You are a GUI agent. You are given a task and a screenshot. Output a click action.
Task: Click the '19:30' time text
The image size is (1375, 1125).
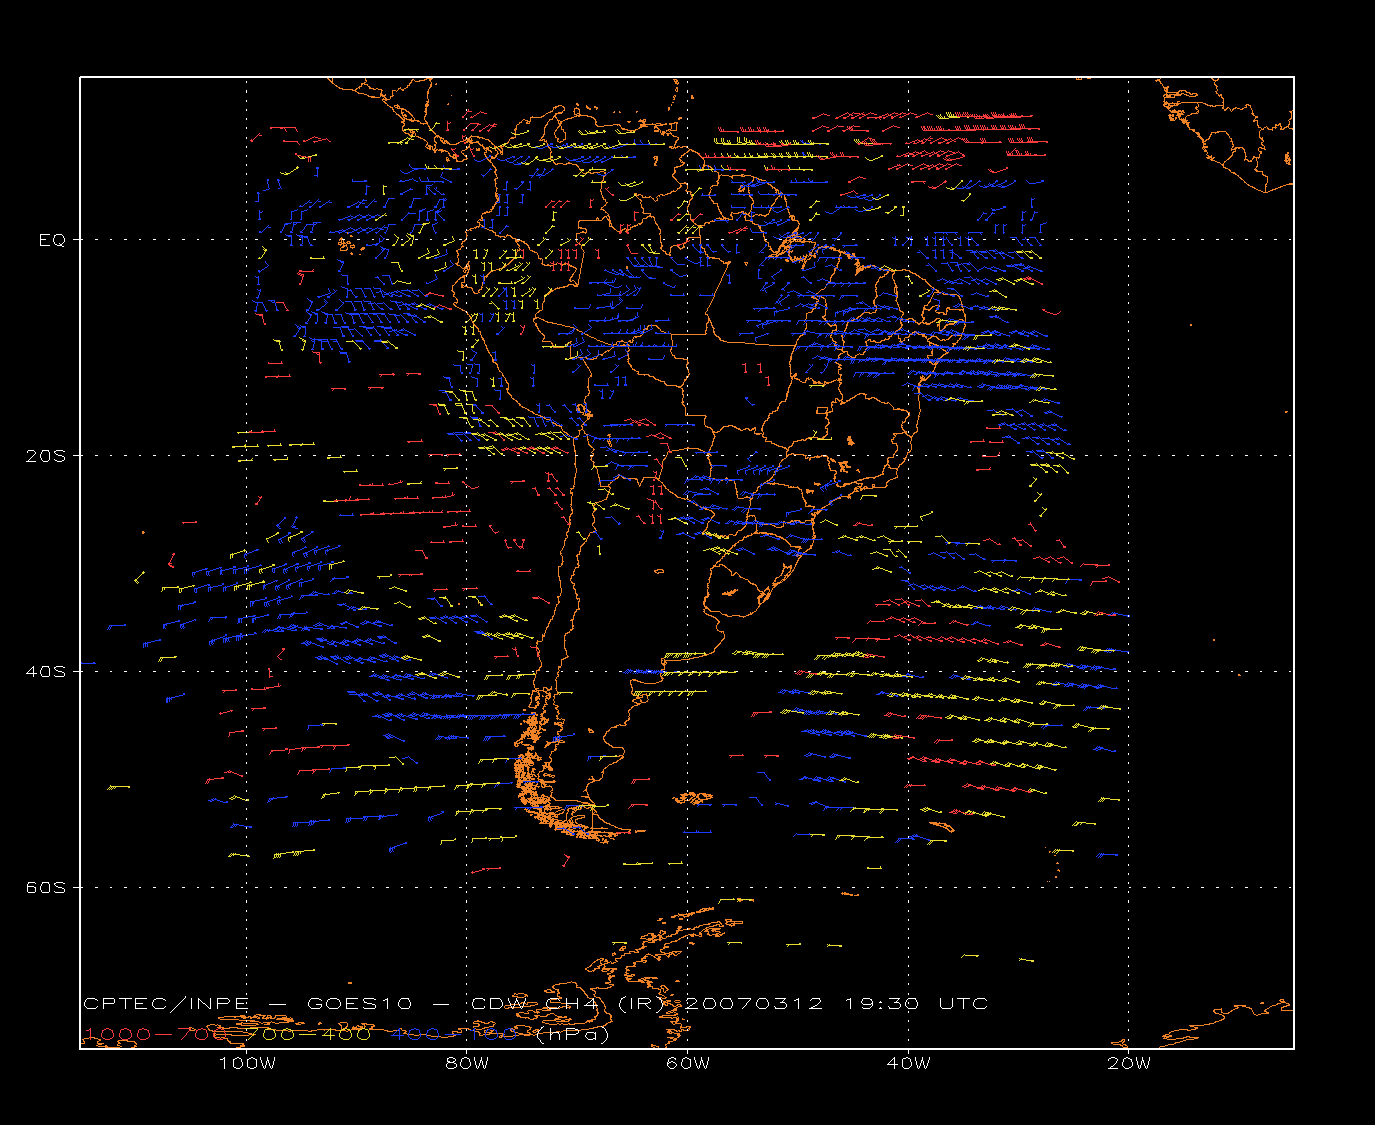point(881,1003)
